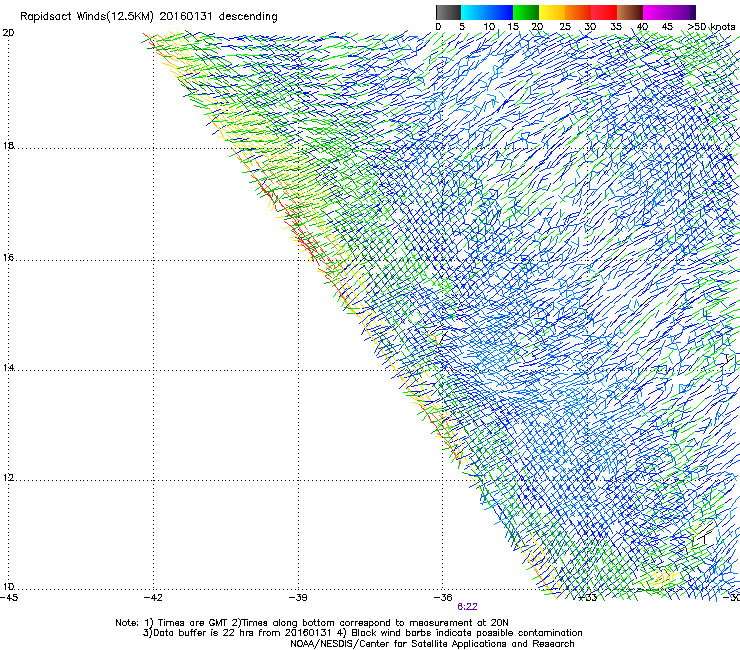Click the latitude label 10
740x650 pixels.
[8, 587]
